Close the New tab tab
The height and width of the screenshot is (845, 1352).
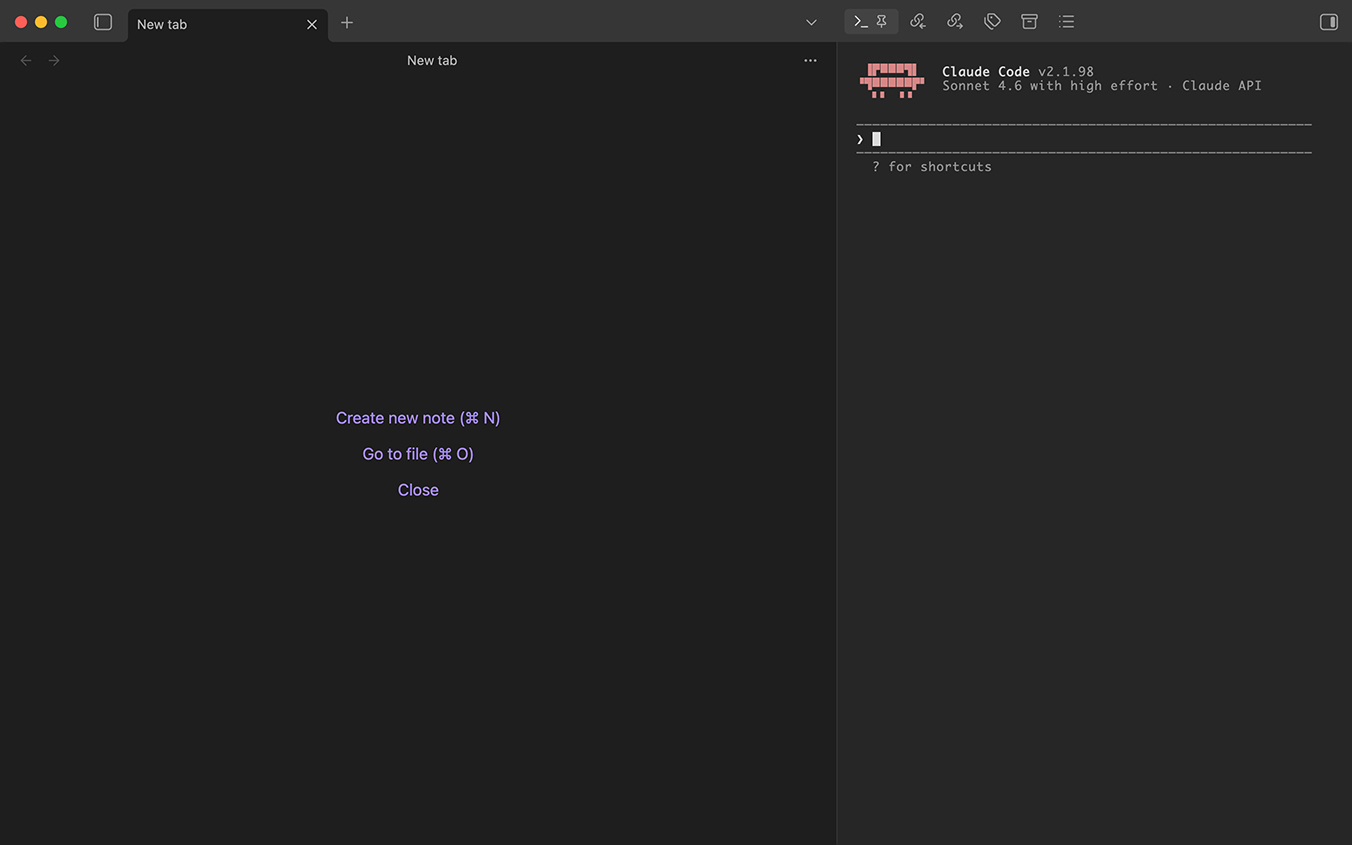tap(312, 24)
